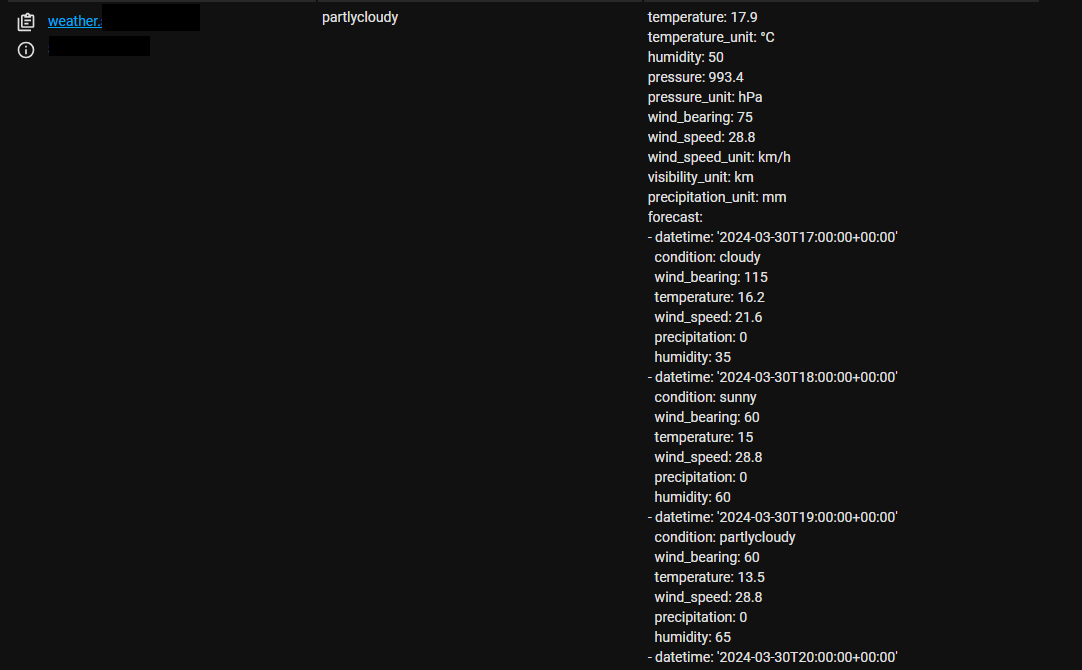The height and width of the screenshot is (670, 1082).
Task: Select the 19:00 forecast datetime entry
Action: pos(773,518)
